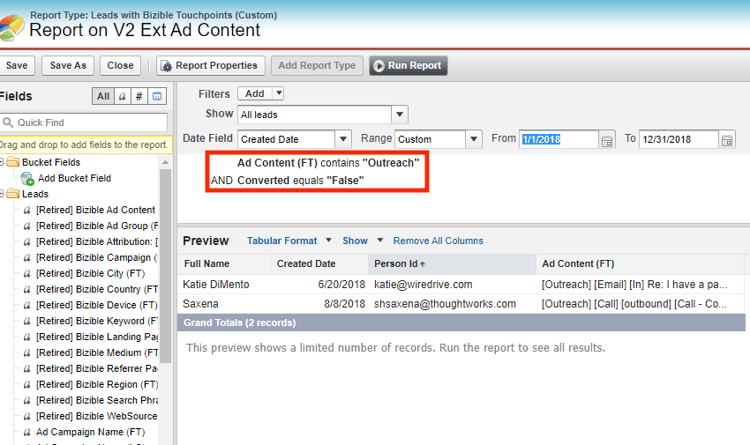This screenshot has width=750, height=445.
Task: Select Add Bucket Field item
Action: pyautogui.click(x=75, y=178)
